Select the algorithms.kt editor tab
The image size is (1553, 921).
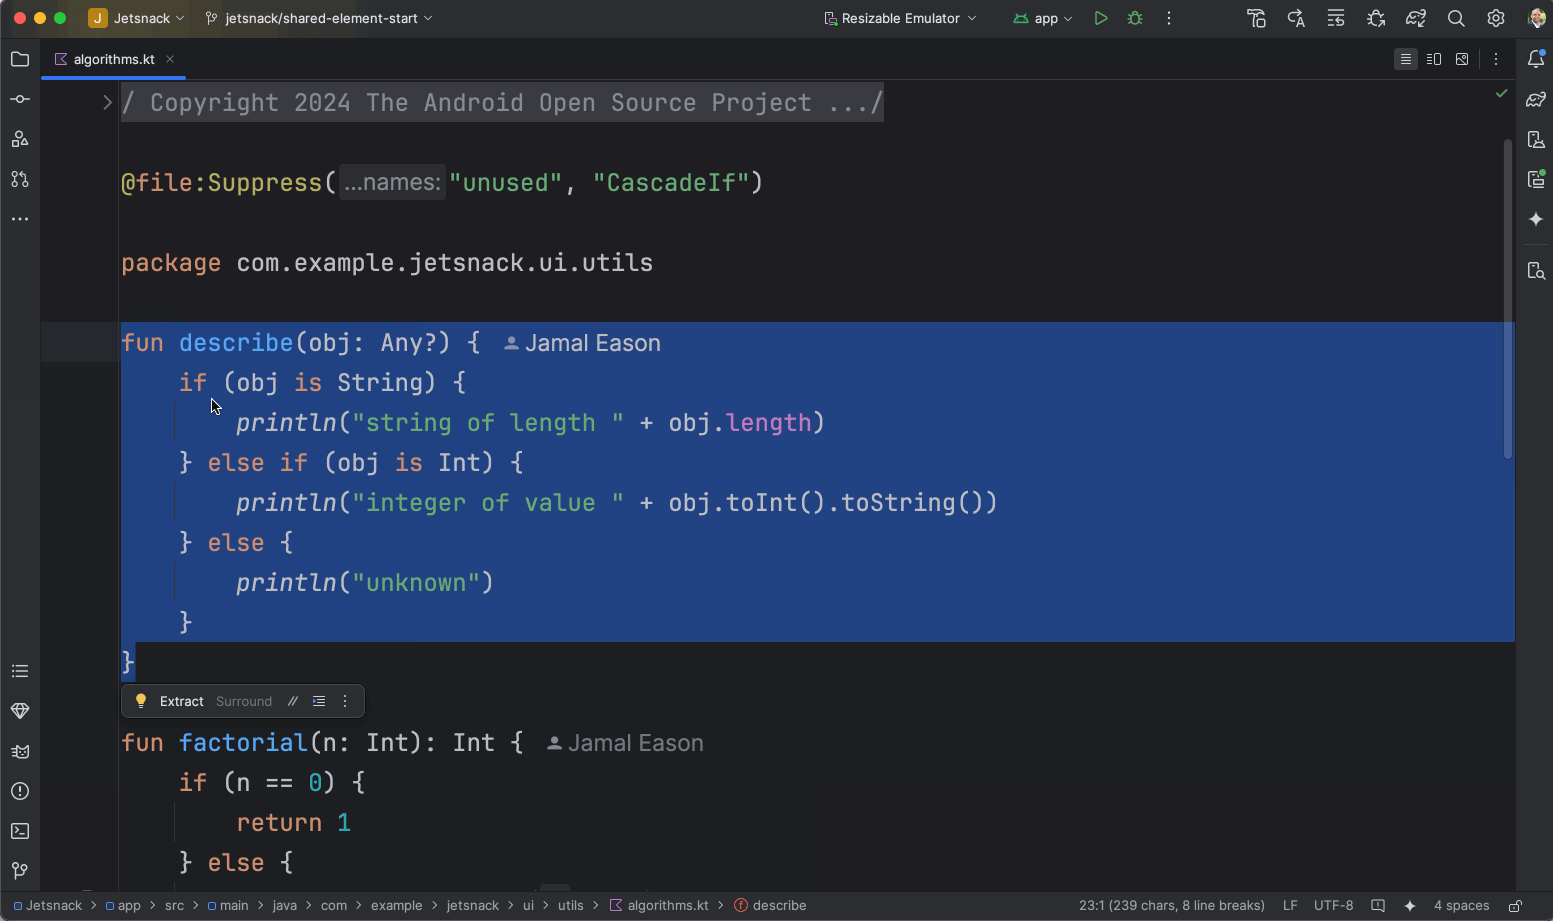click(113, 59)
